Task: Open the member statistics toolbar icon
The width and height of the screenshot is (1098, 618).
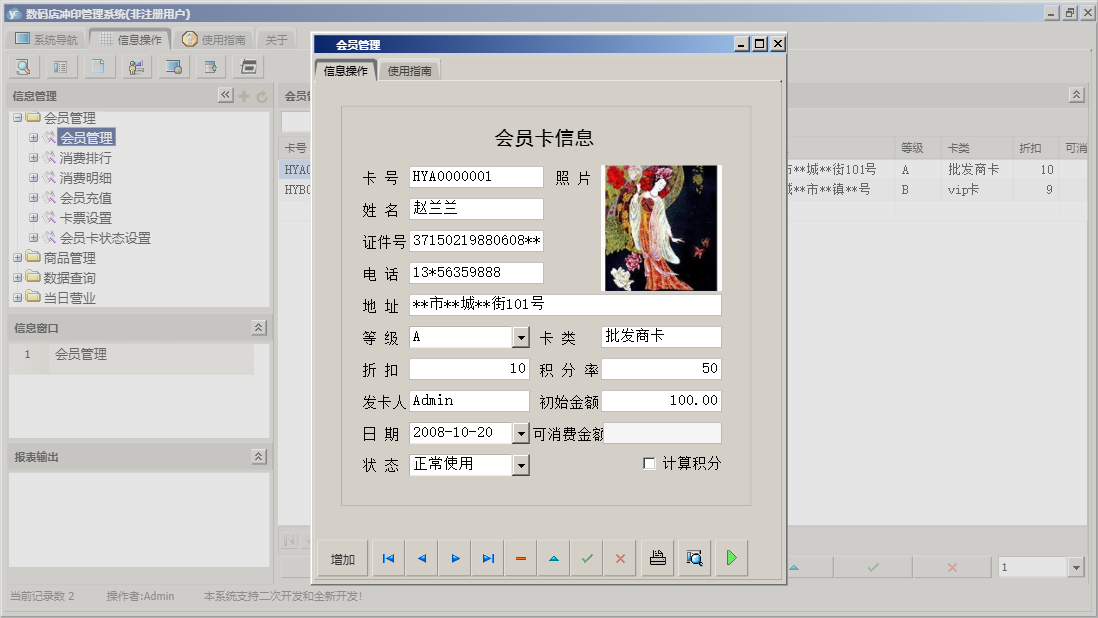Action: coord(135,66)
